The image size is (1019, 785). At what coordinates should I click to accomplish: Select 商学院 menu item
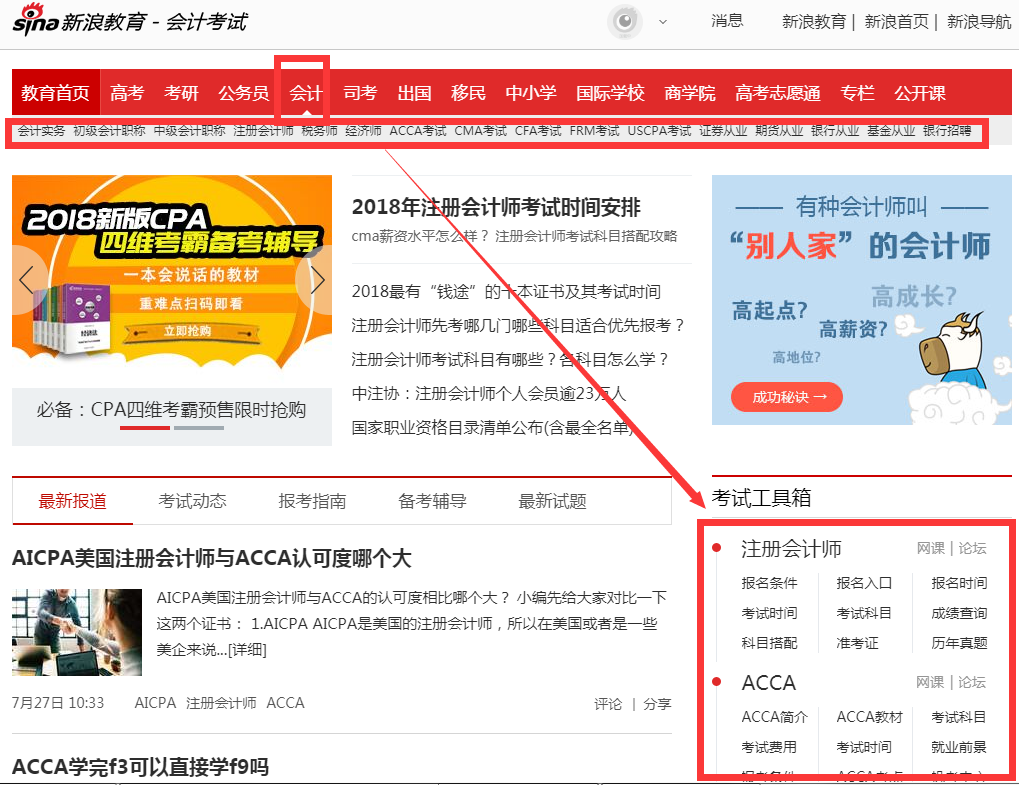click(x=690, y=93)
